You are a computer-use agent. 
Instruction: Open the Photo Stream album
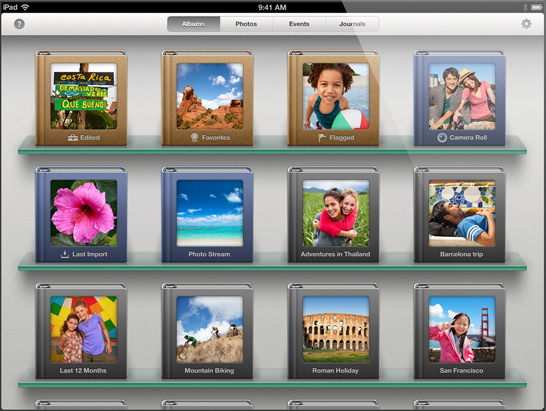tap(208, 215)
